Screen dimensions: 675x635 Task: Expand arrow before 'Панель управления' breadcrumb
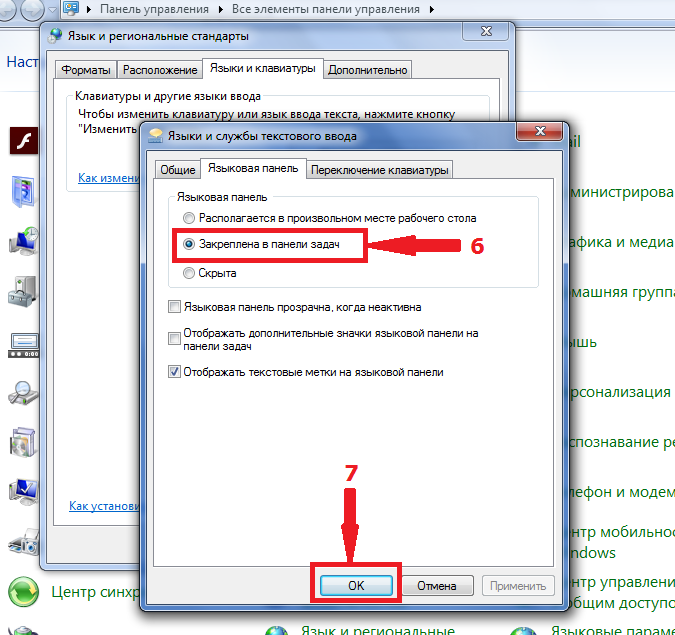tap(89, 9)
